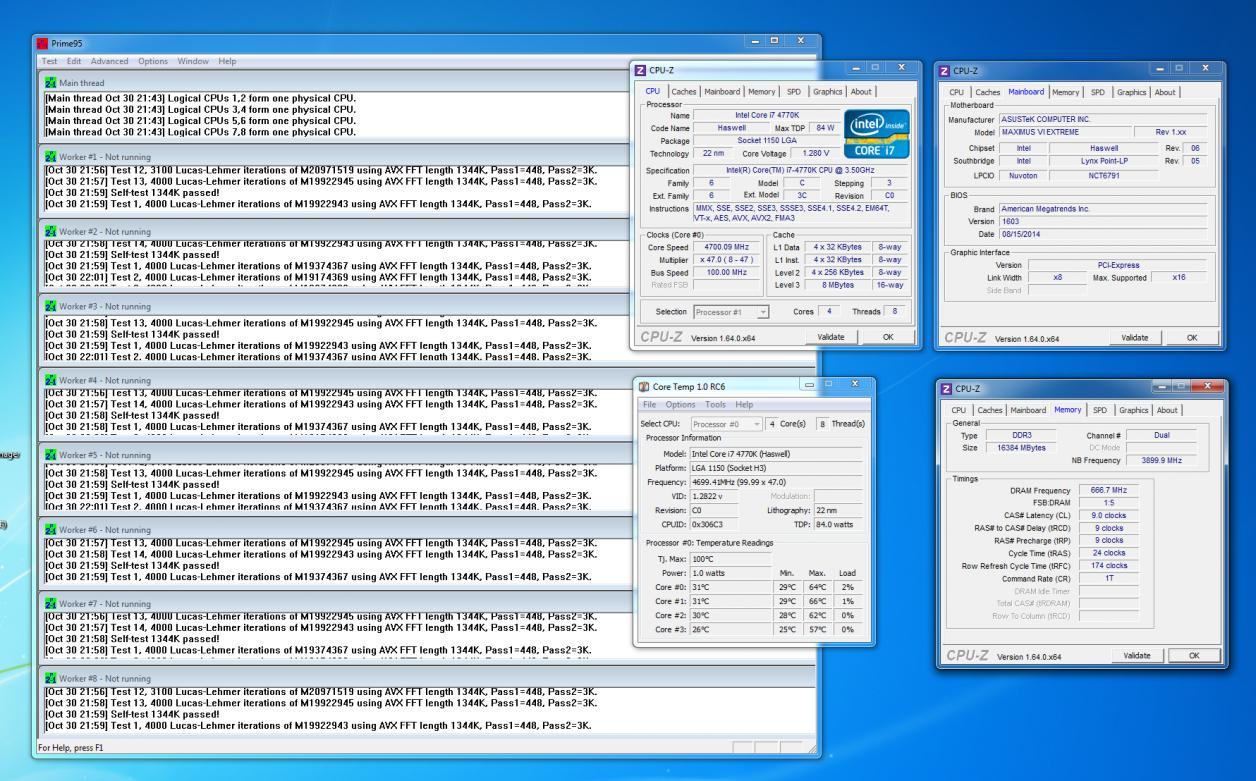Click the Worker #8 window icon
Image resolution: width=1256 pixels, height=781 pixels.
pos(50,678)
